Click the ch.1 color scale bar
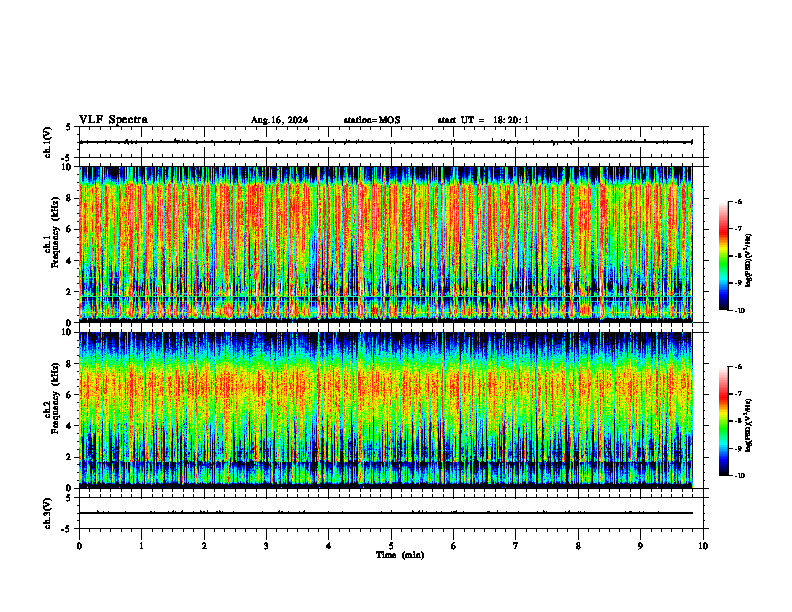This screenshot has width=792, height=612. pyautogui.click(x=723, y=256)
